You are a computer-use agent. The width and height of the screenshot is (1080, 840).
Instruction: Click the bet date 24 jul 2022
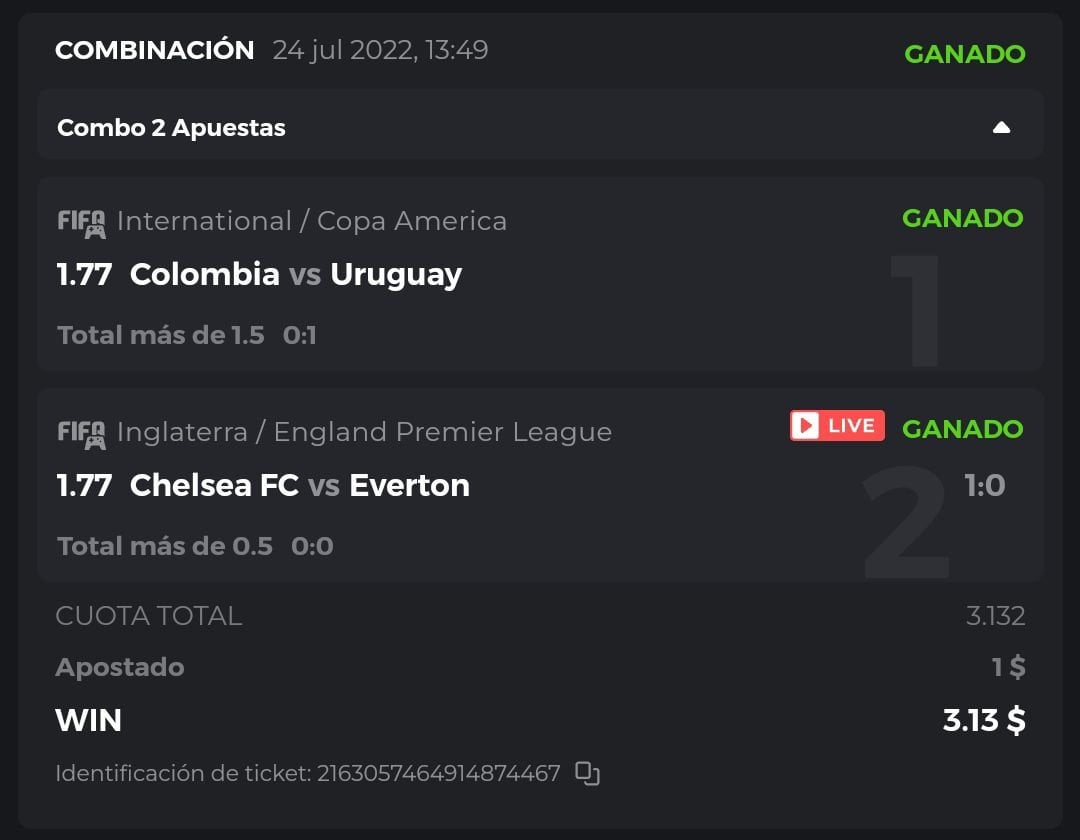pyautogui.click(x=380, y=50)
